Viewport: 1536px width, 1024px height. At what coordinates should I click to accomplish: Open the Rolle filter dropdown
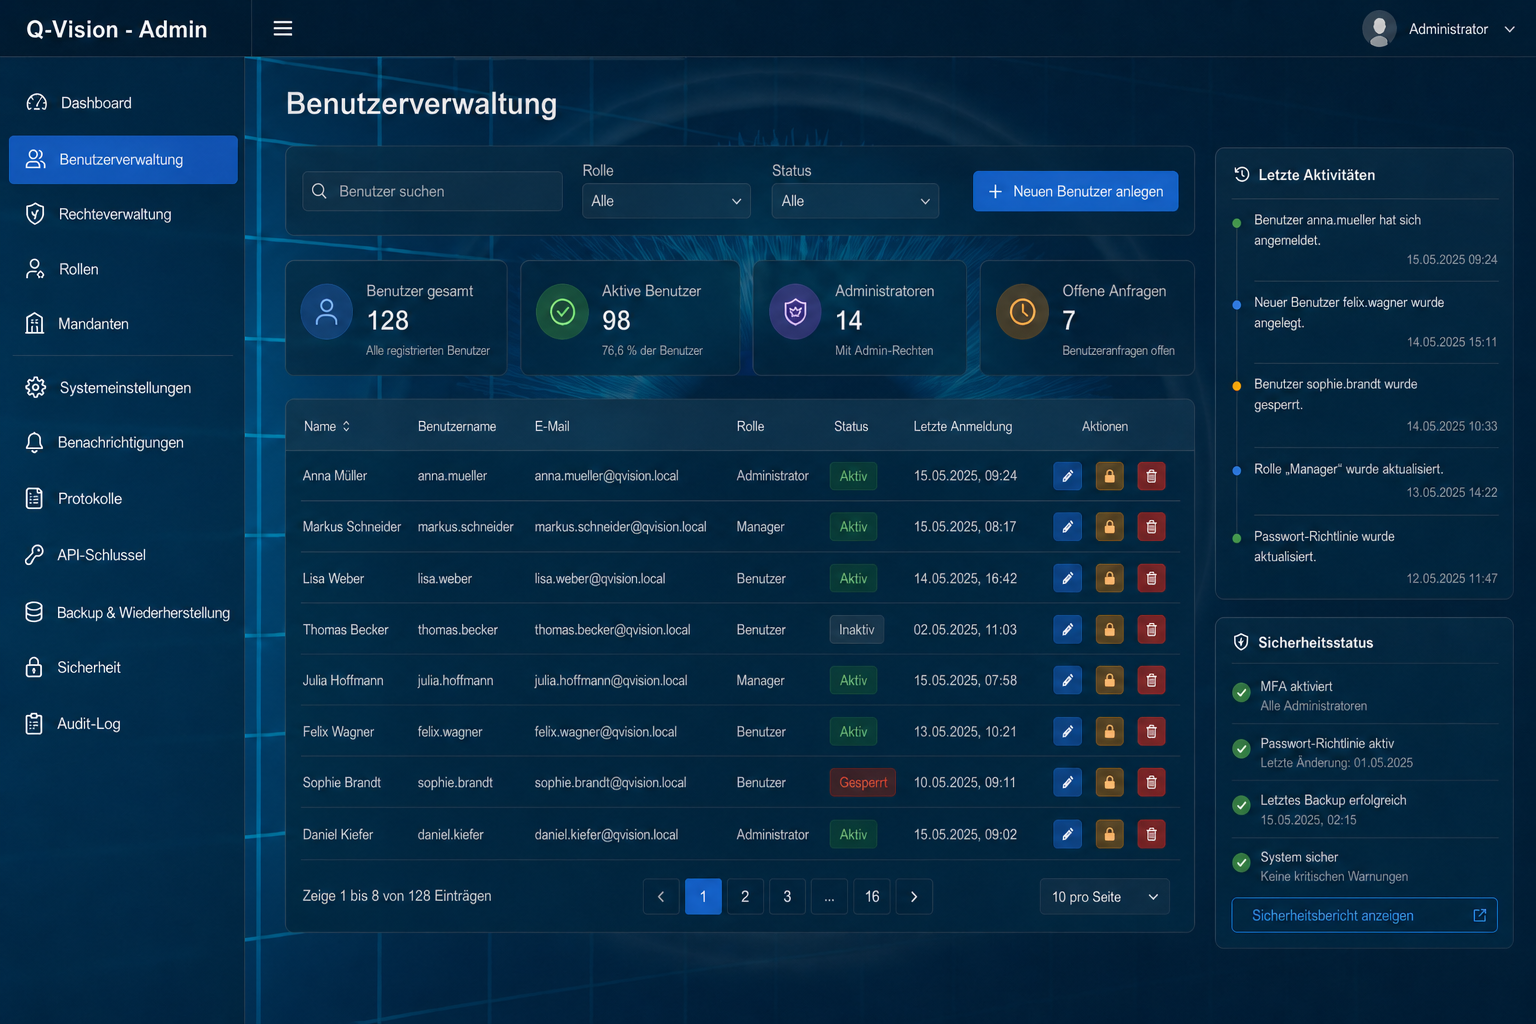point(666,201)
